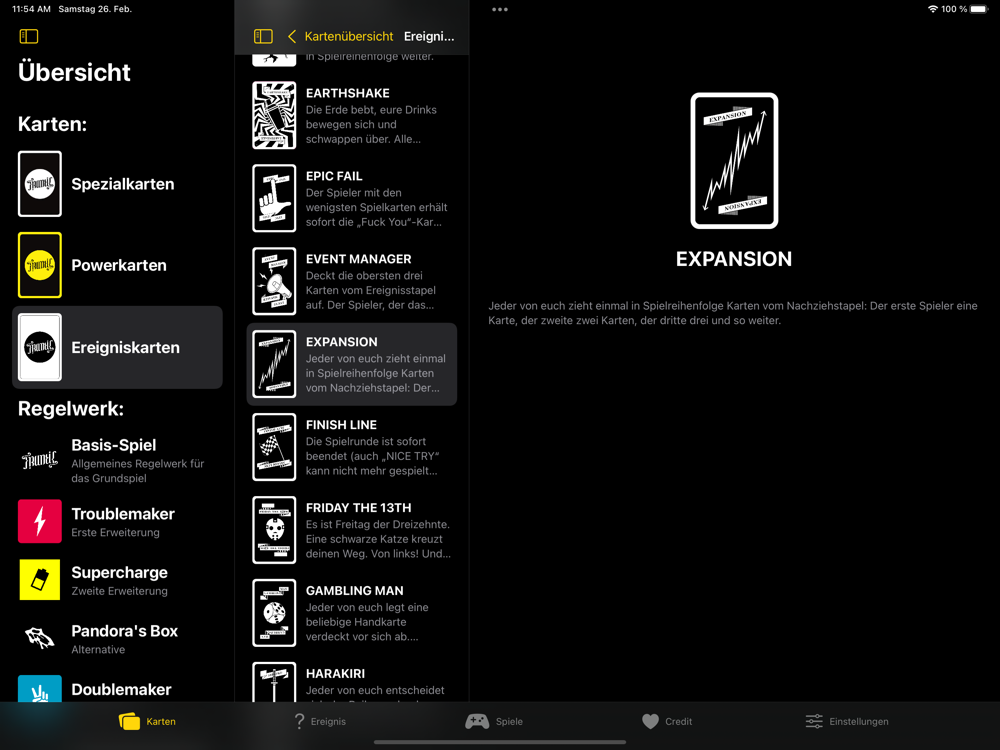Switch to the Ereignis tab
Image resolution: width=1000 pixels, height=750 pixels.
pos(320,721)
